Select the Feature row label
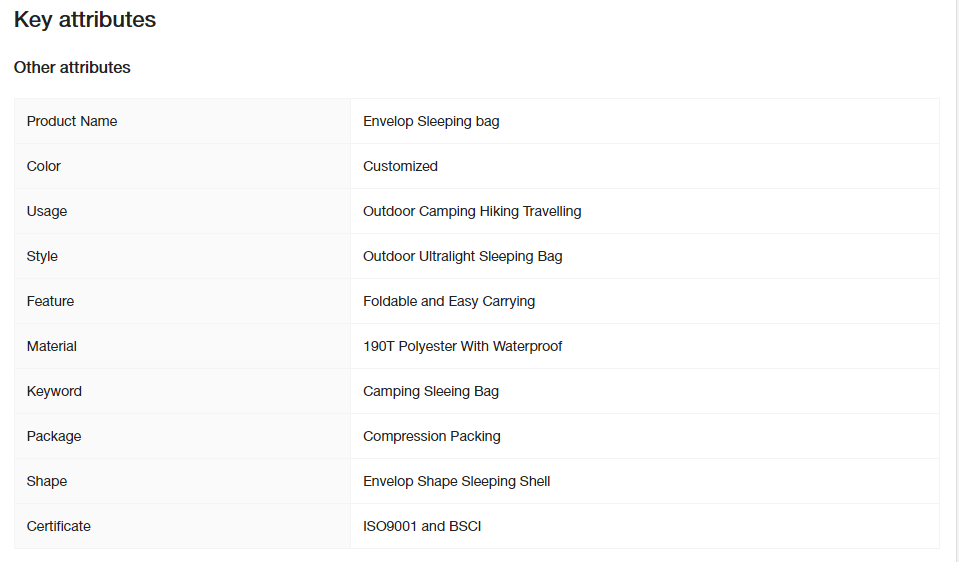 point(50,301)
